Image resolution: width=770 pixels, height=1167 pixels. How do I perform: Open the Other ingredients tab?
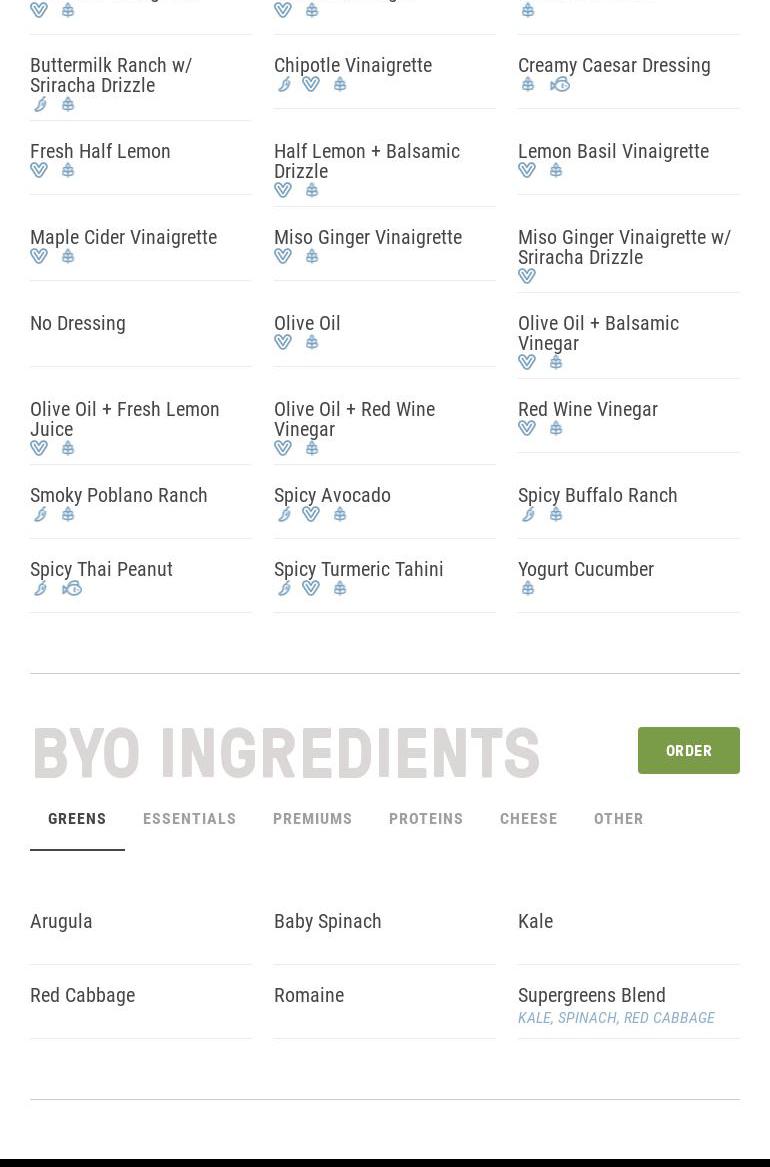[x=619, y=819]
